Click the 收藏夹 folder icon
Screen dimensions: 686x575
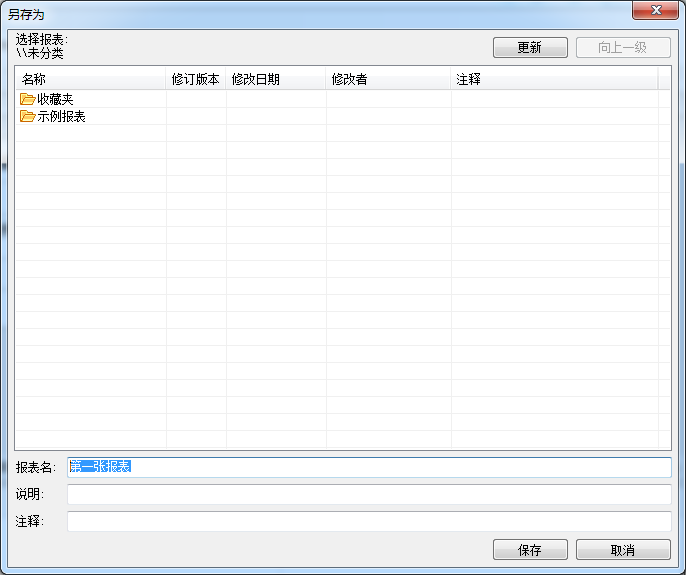(27, 99)
